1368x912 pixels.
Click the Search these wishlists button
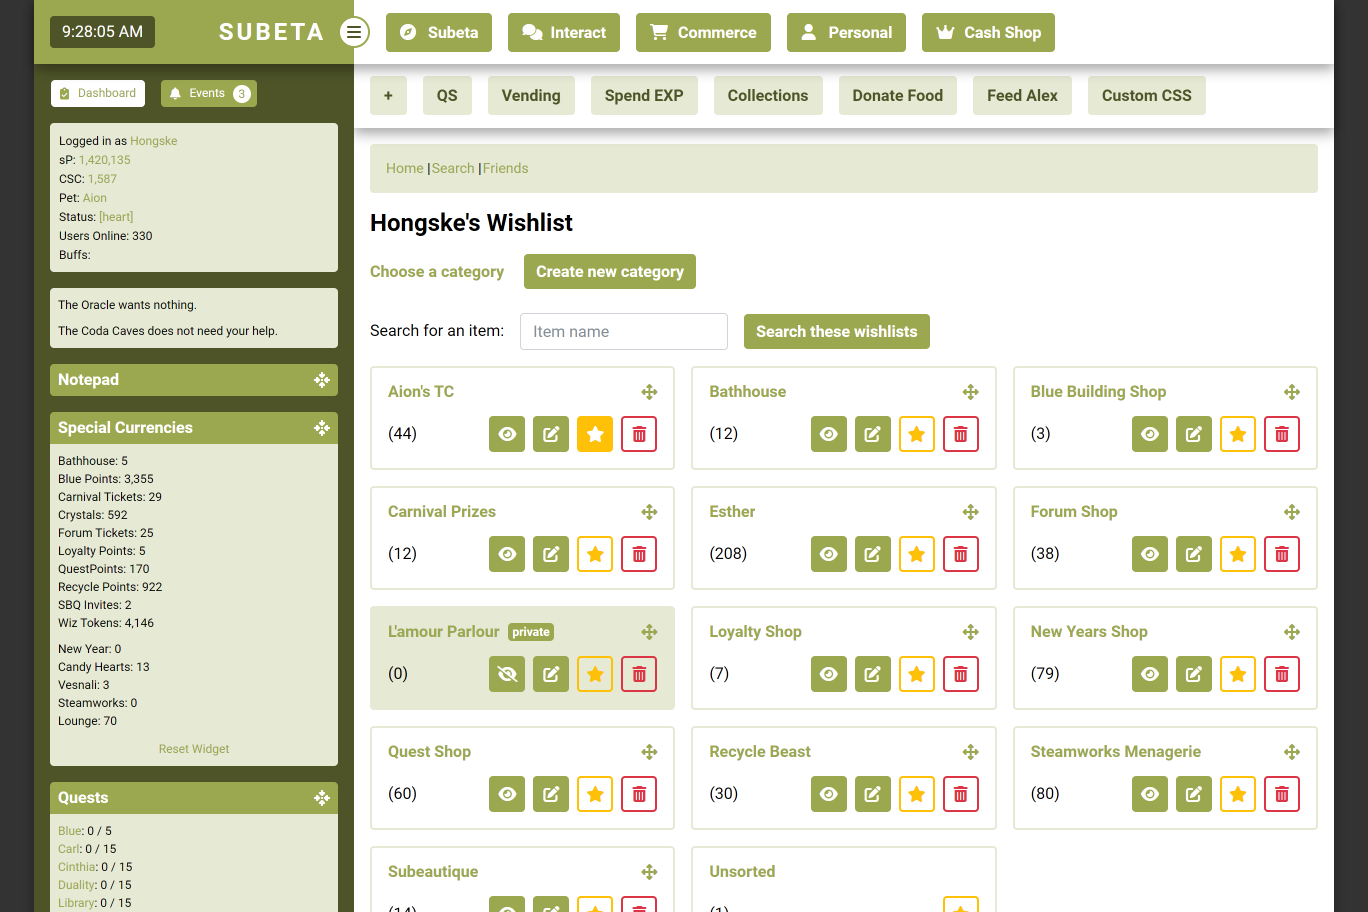click(x=836, y=332)
